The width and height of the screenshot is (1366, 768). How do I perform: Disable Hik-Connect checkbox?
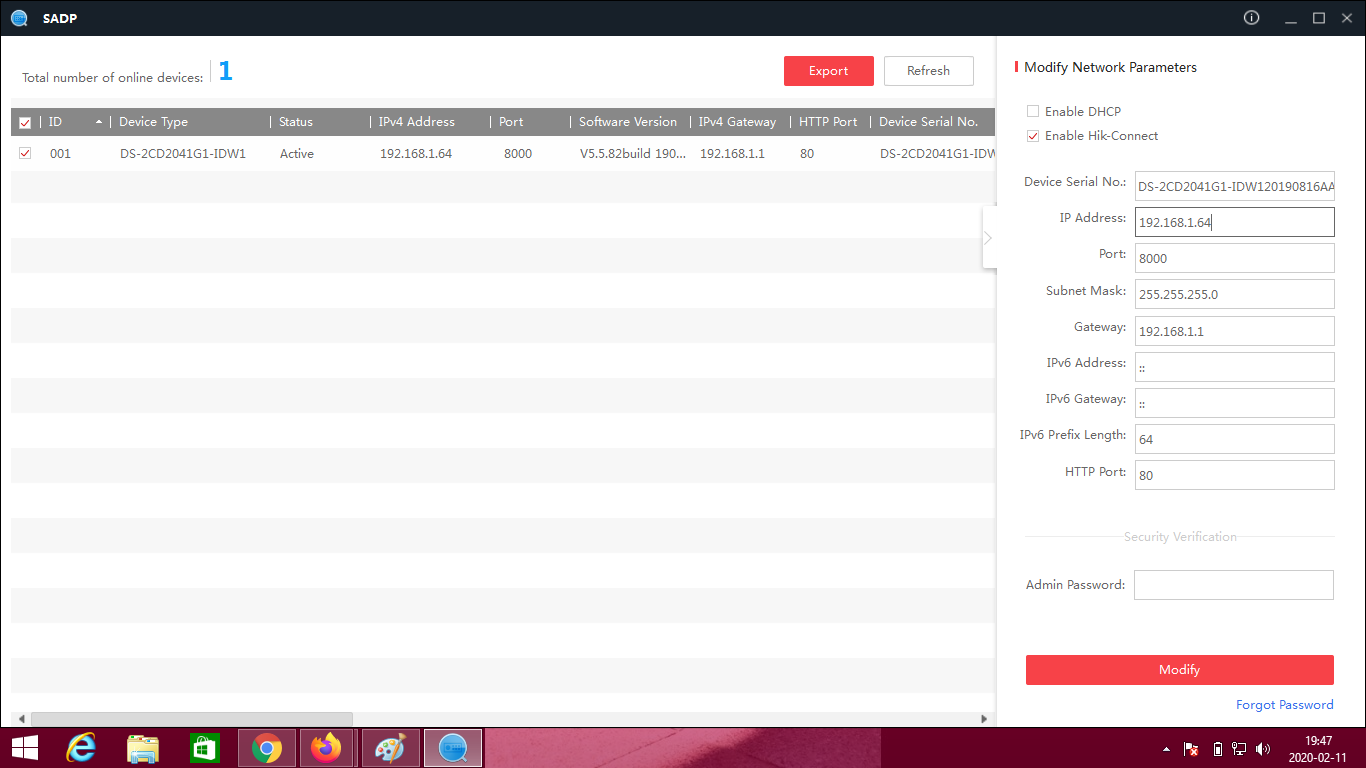click(1033, 135)
